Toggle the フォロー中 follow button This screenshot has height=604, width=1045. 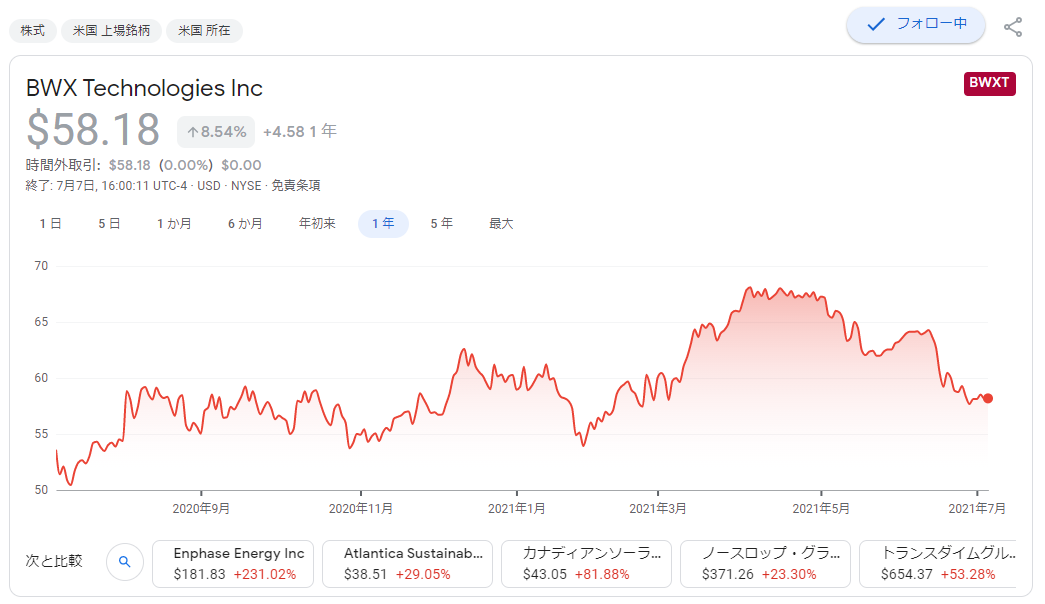tap(916, 25)
